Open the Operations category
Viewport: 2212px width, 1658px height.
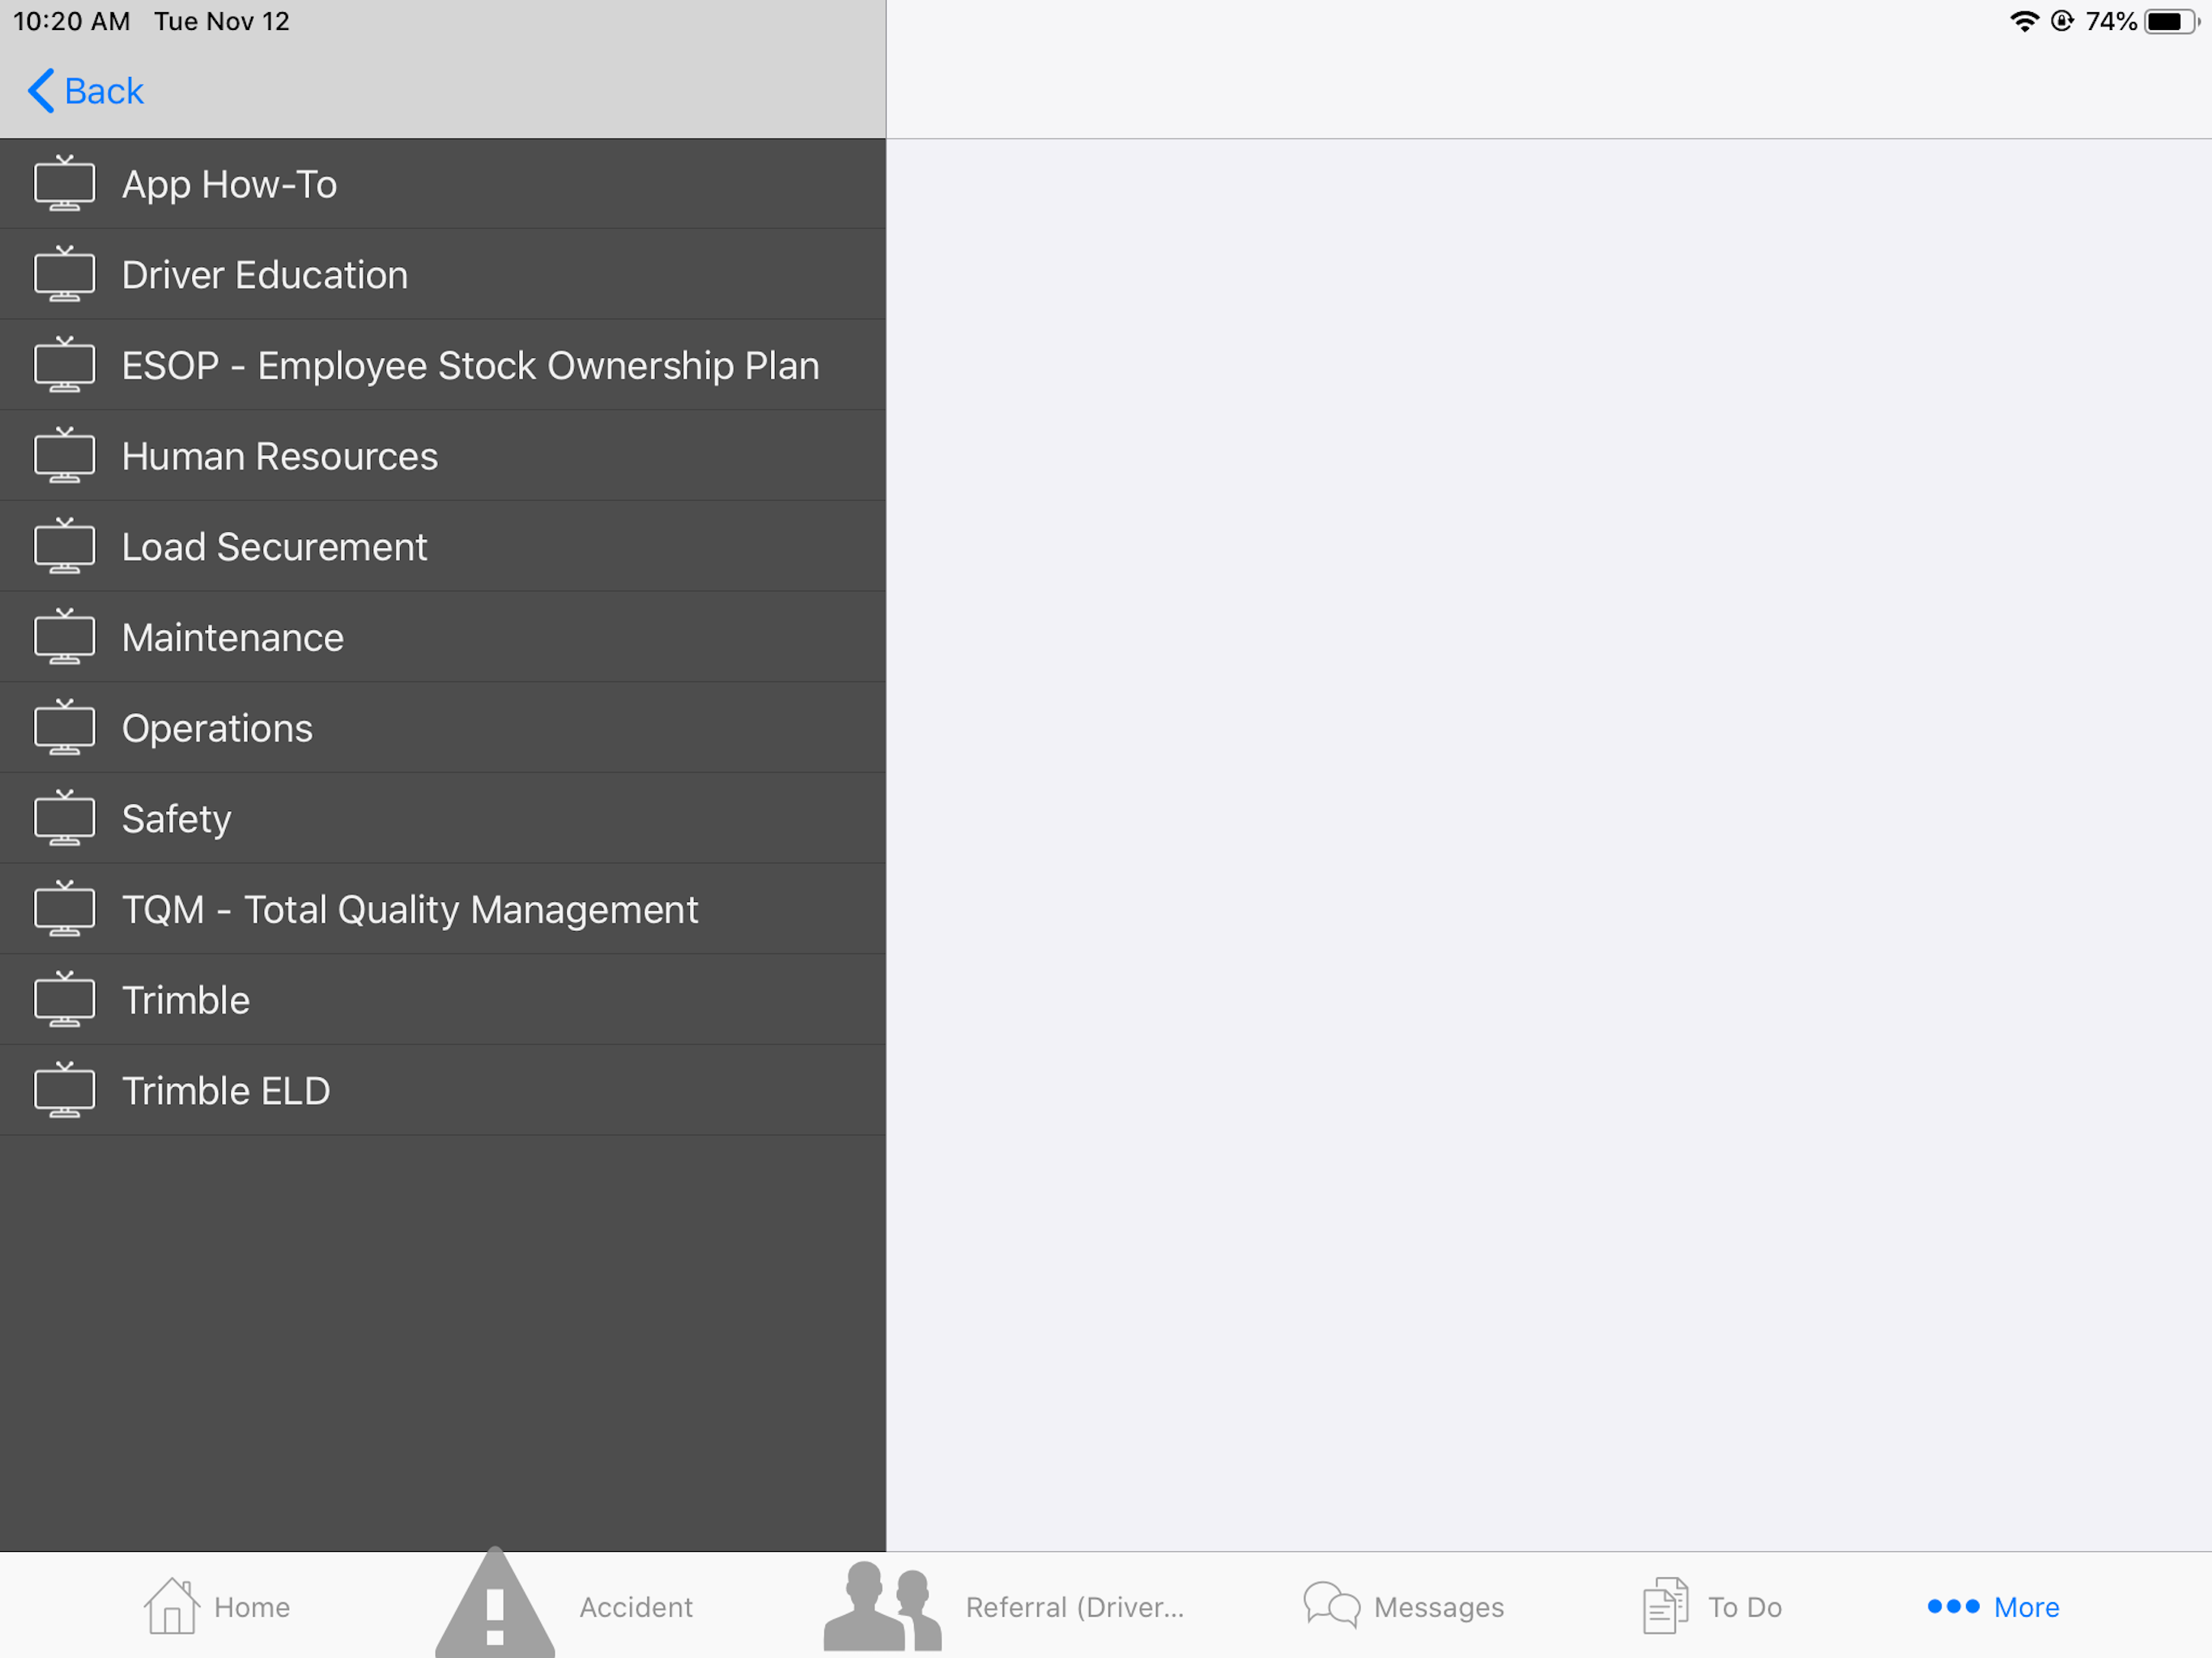click(x=443, y=728)
